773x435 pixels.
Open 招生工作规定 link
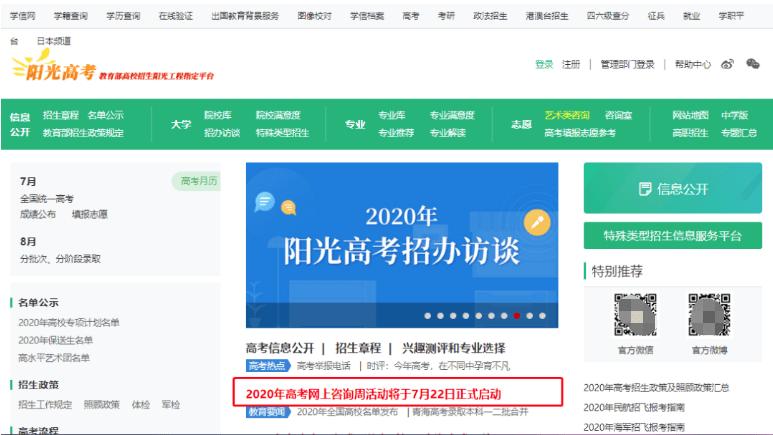tap(45, 405)
